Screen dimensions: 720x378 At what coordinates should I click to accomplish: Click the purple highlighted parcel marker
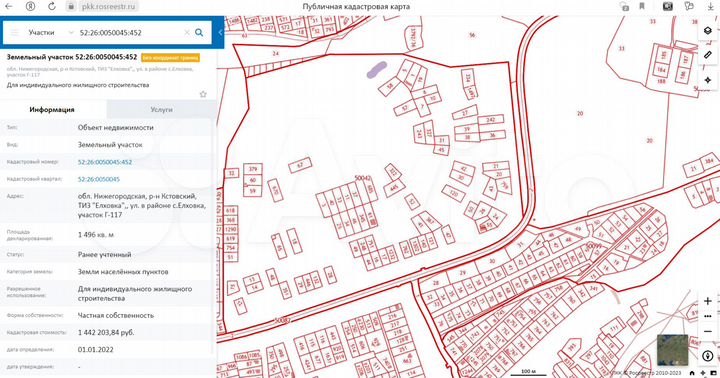tap(377, 70)
